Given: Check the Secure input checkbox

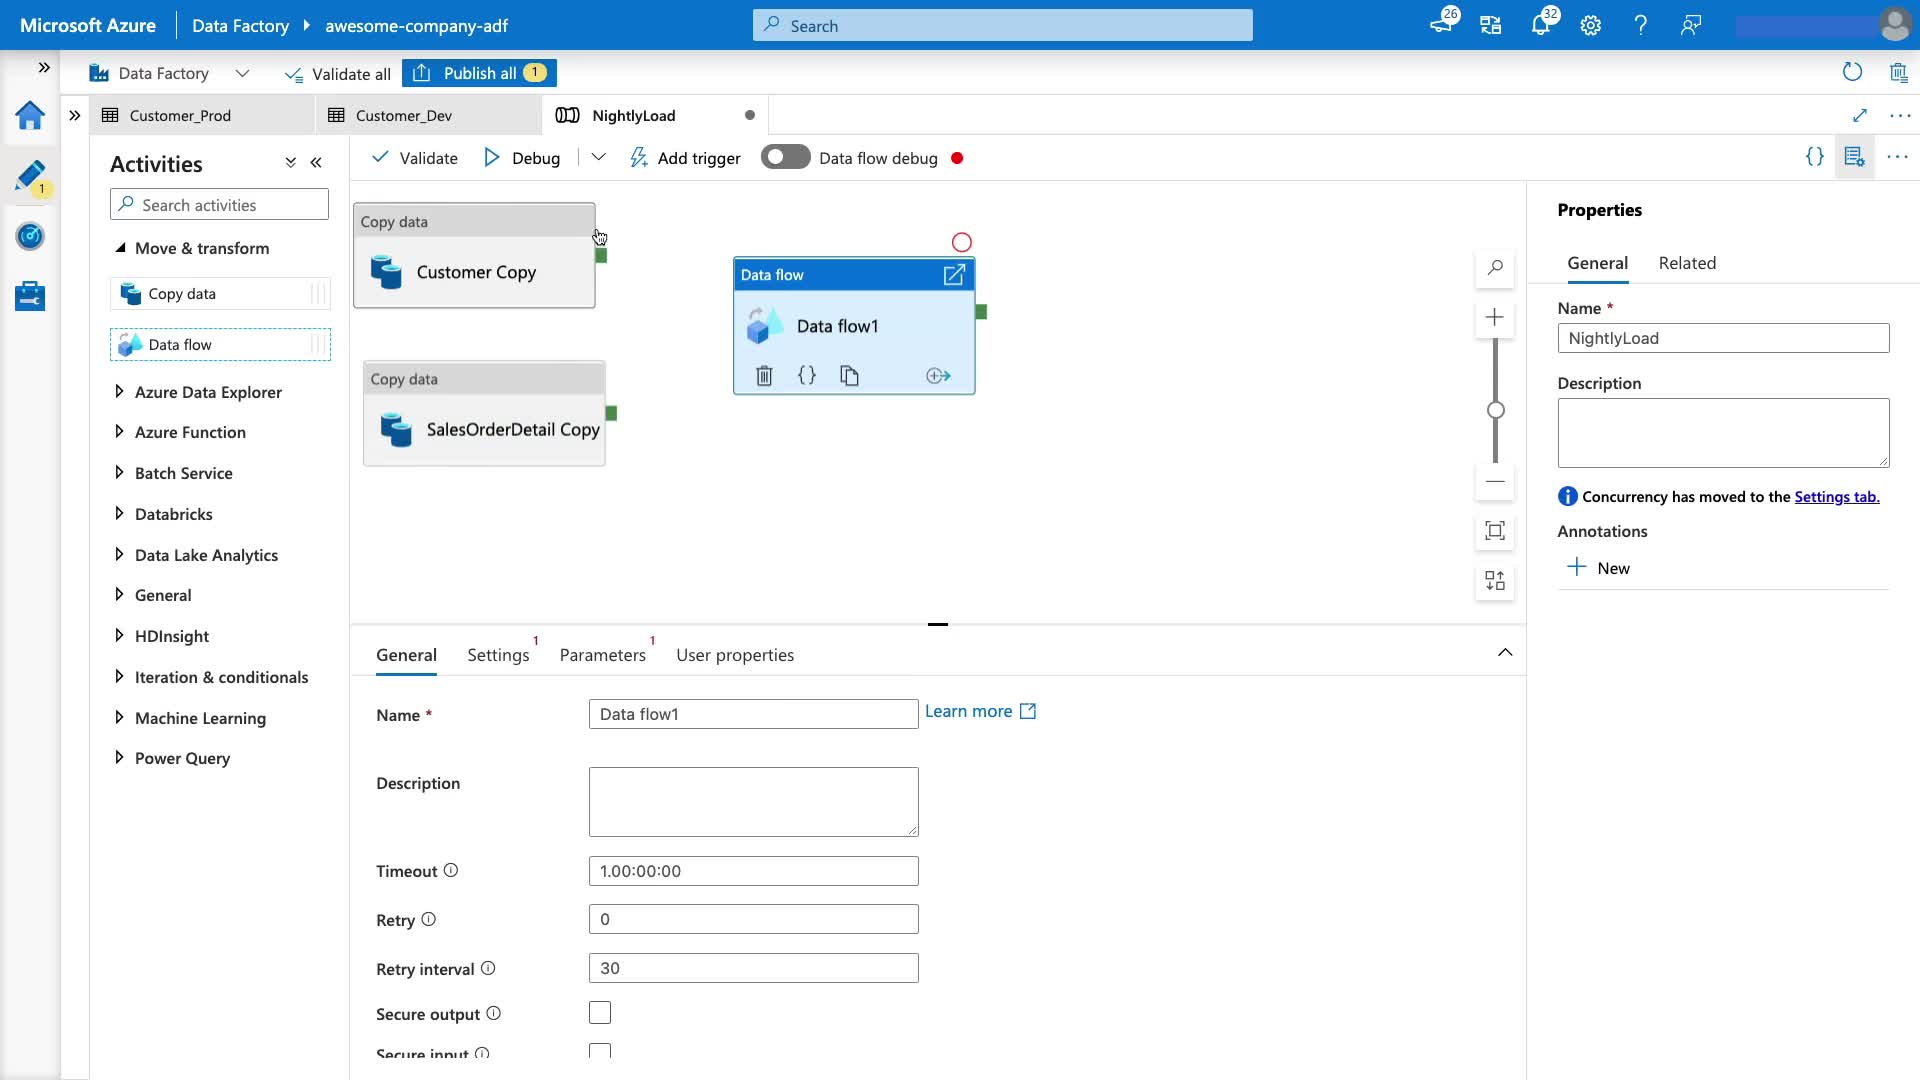Looking at the screenshot, I should (x=600, y=1051).
